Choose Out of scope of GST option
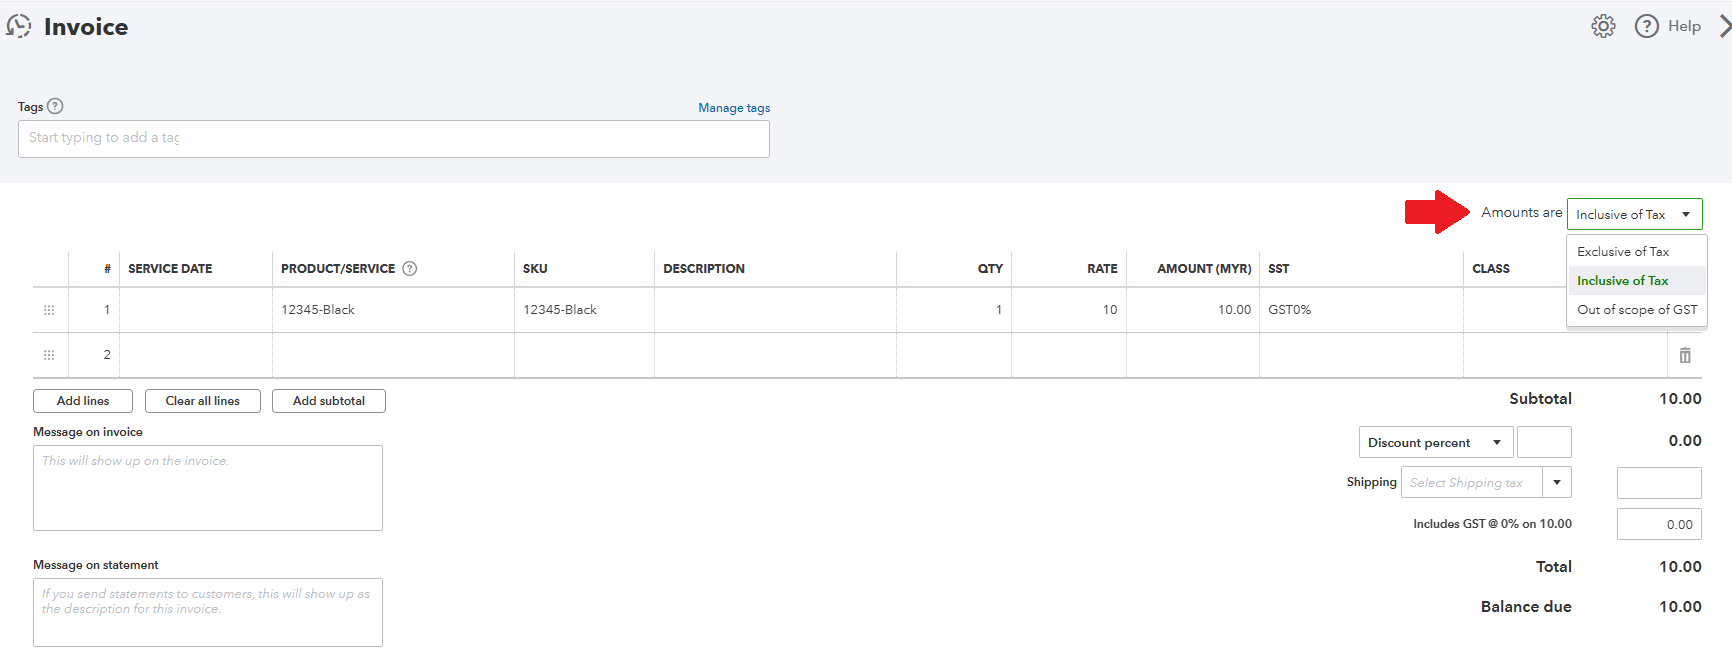The width and height of the screenshot is (1732, 656). point(1636,310)
